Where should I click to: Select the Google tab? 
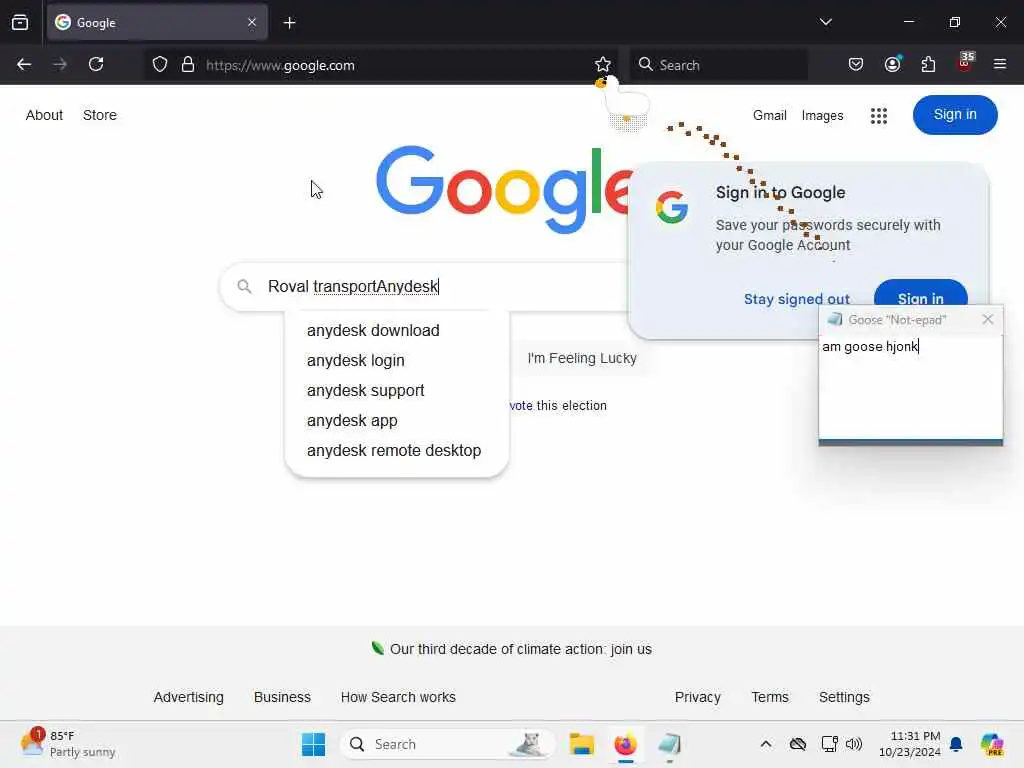click(x=157, y=22)
